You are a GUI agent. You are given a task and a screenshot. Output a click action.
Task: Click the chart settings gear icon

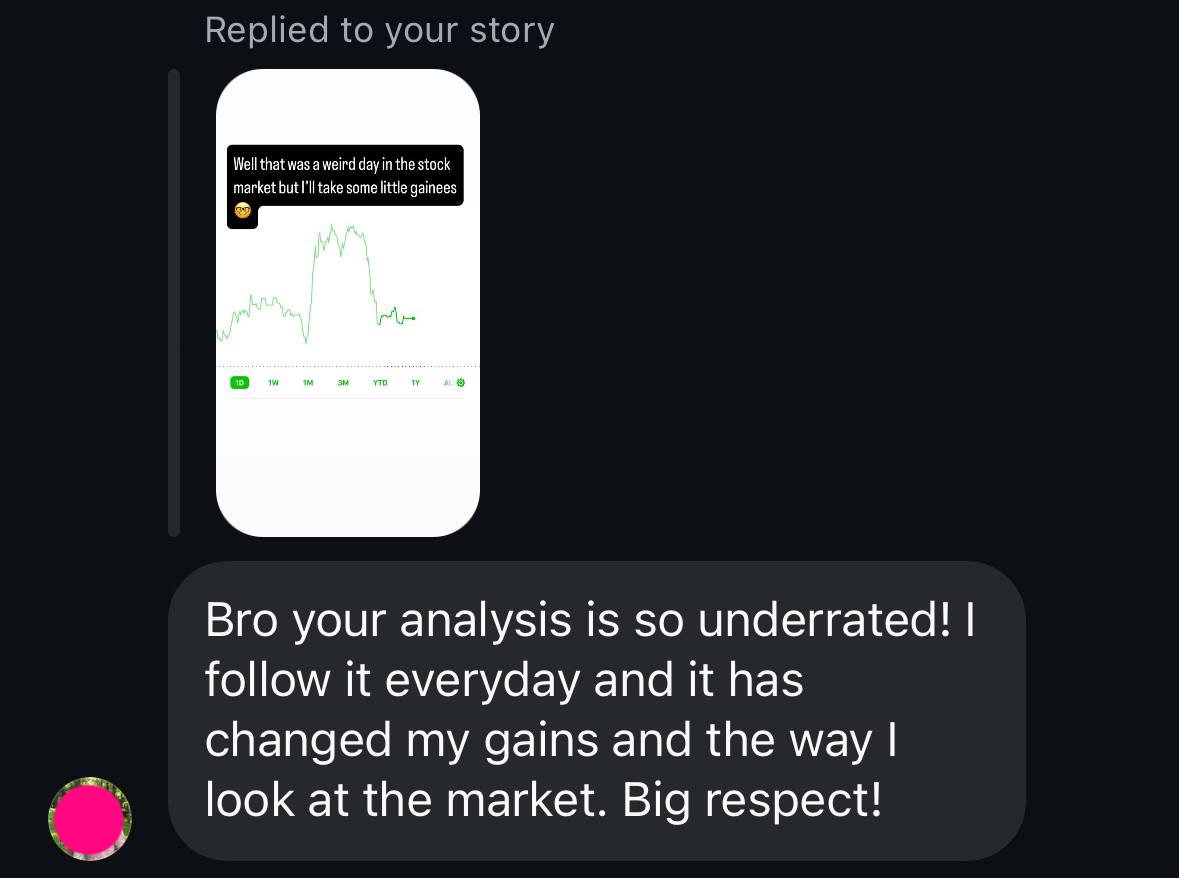click(x=461, y=382)
